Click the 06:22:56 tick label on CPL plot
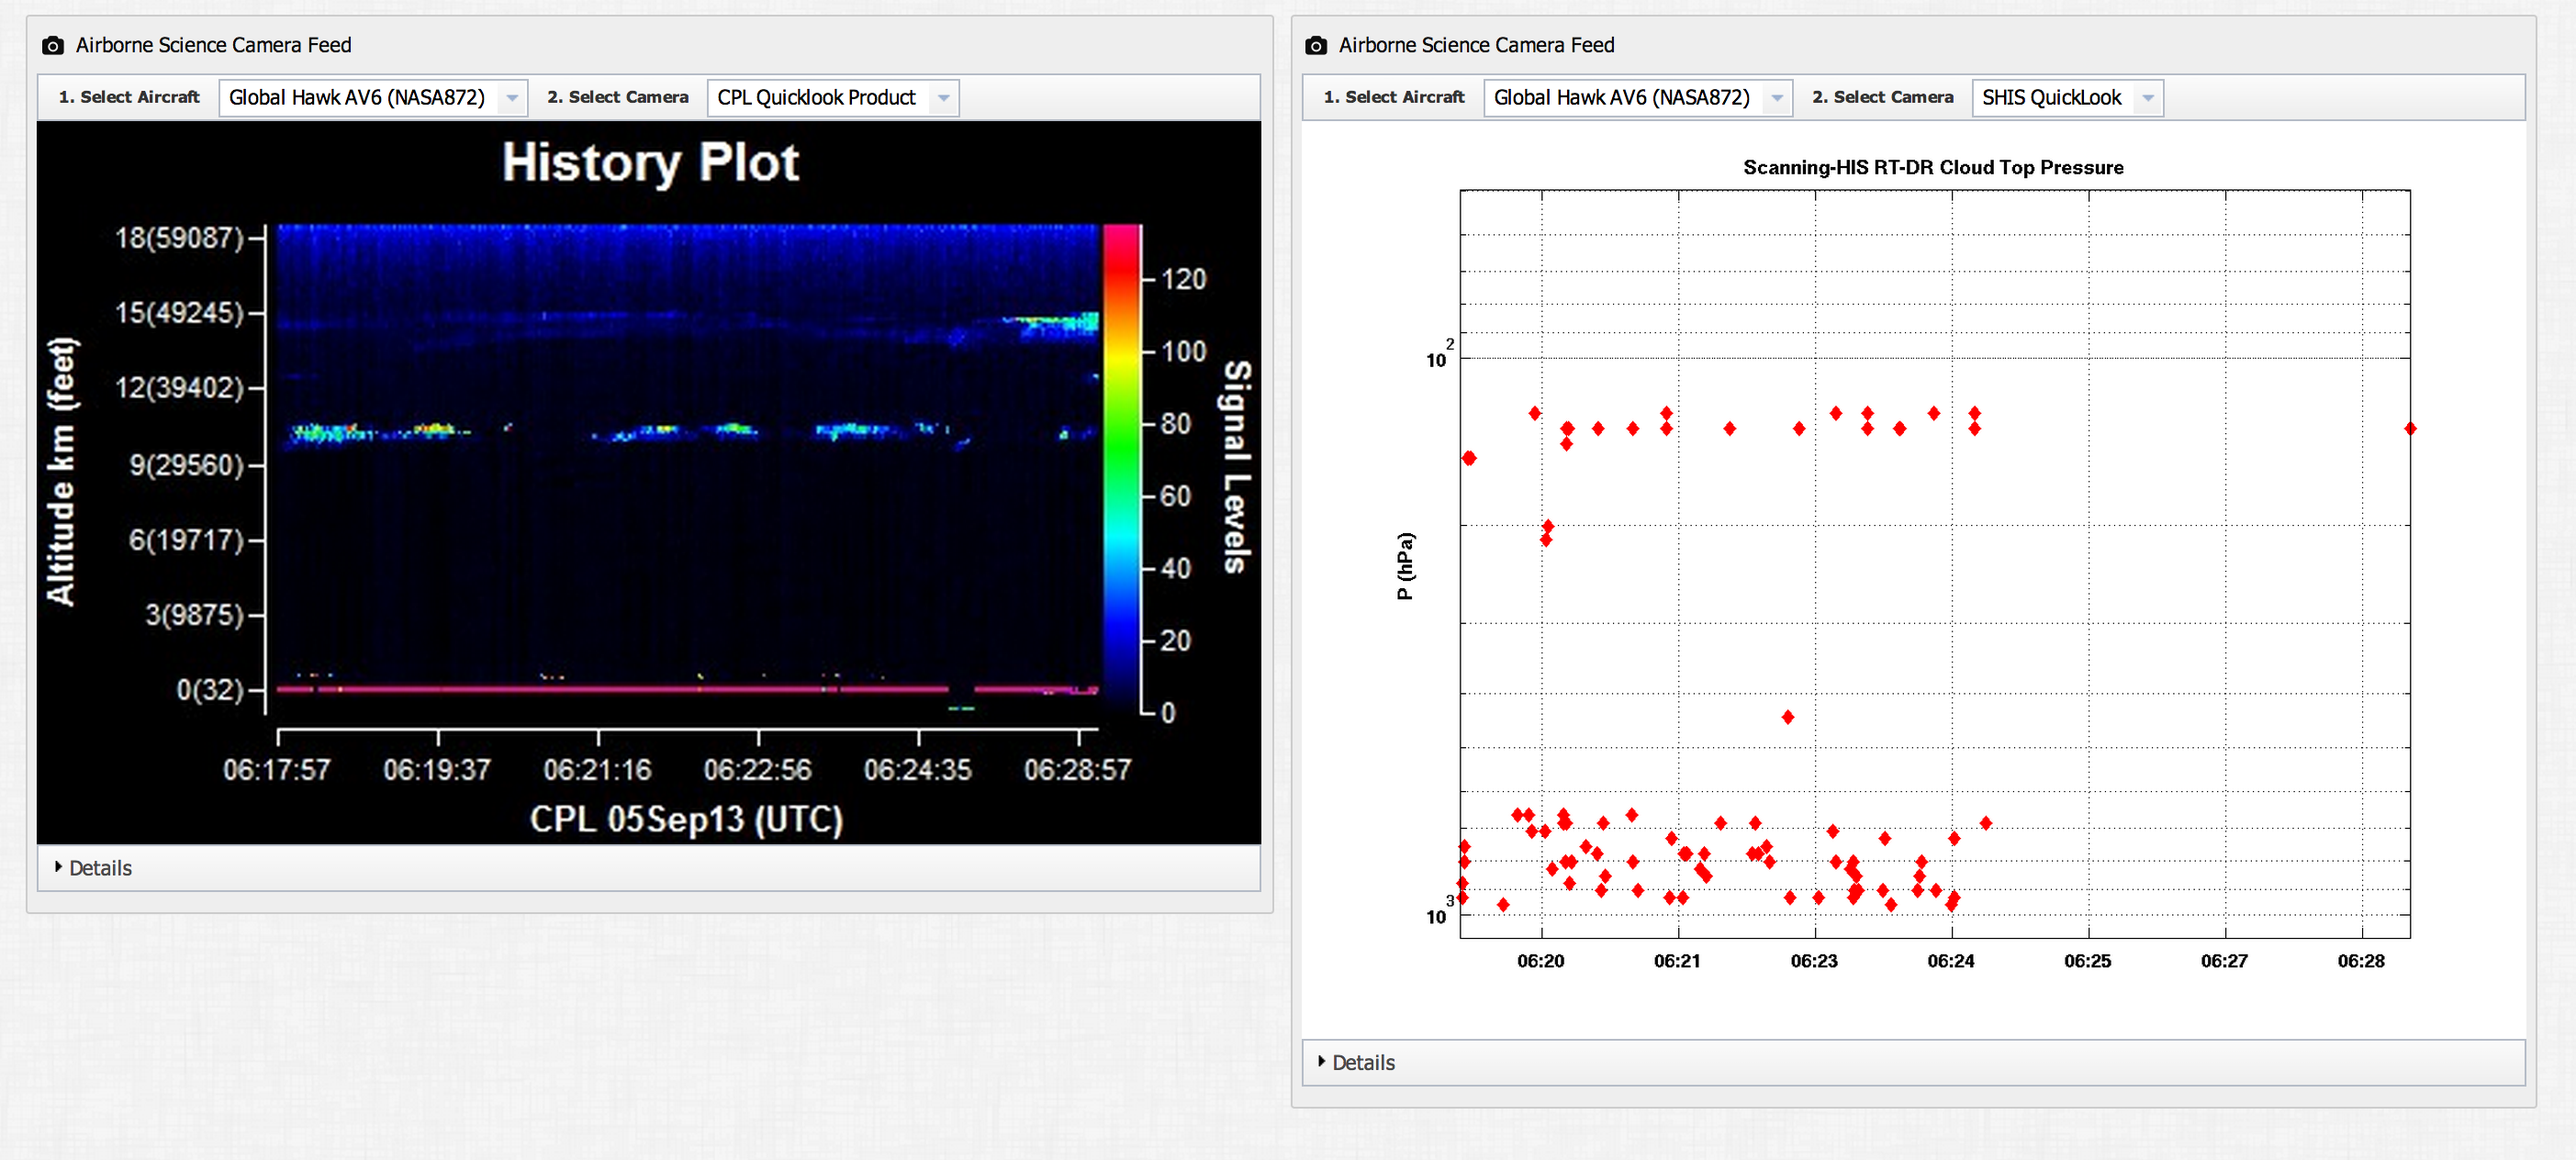2576x1160 pixels. click(757, 770)
